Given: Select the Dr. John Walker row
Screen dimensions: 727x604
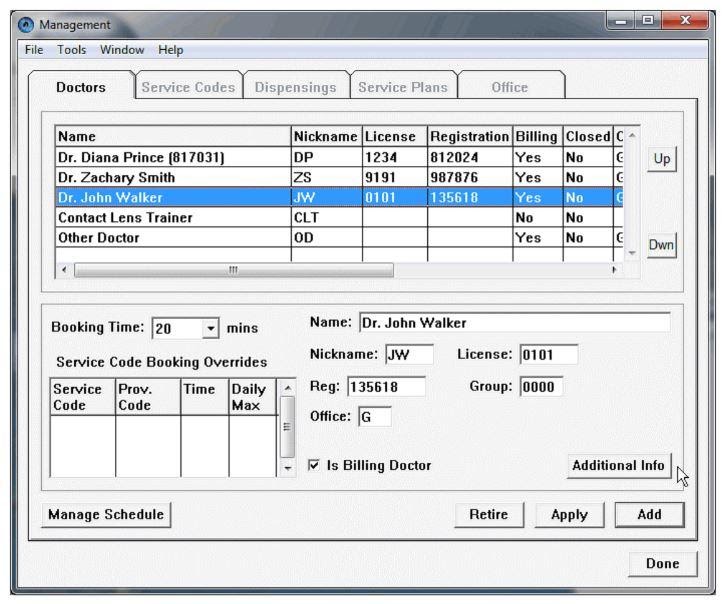Looking at the screenshot, I should coord(339,197).
